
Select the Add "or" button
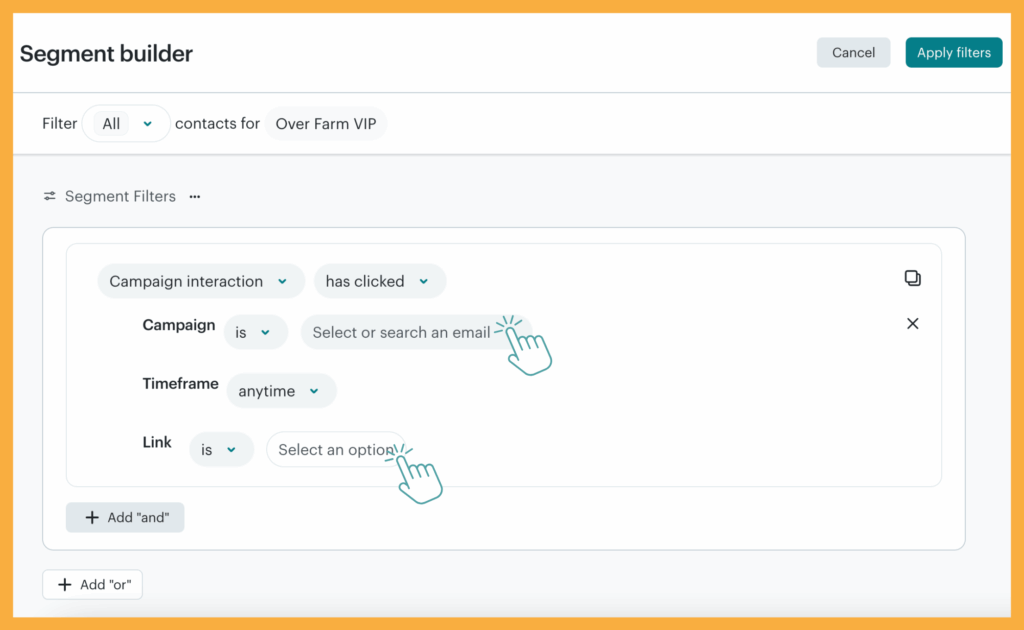(x=92, y=584)
